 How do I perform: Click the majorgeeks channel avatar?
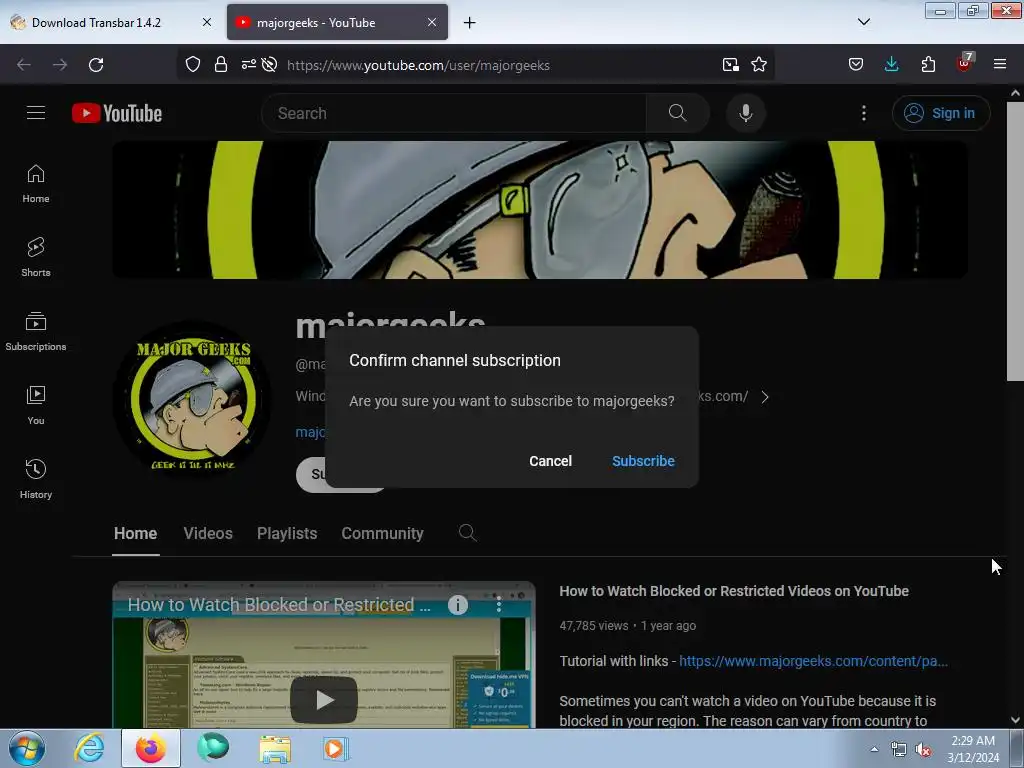coord(193,398)
